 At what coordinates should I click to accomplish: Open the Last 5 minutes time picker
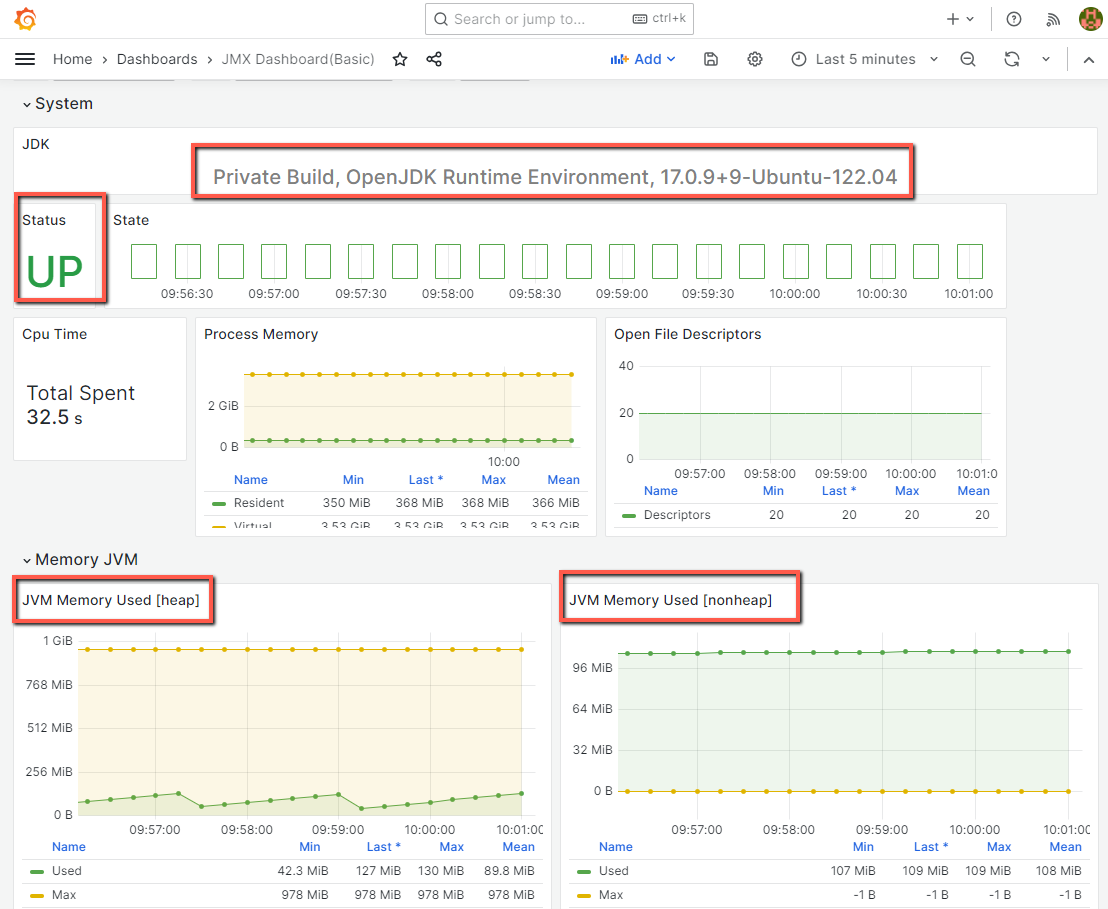865,59
